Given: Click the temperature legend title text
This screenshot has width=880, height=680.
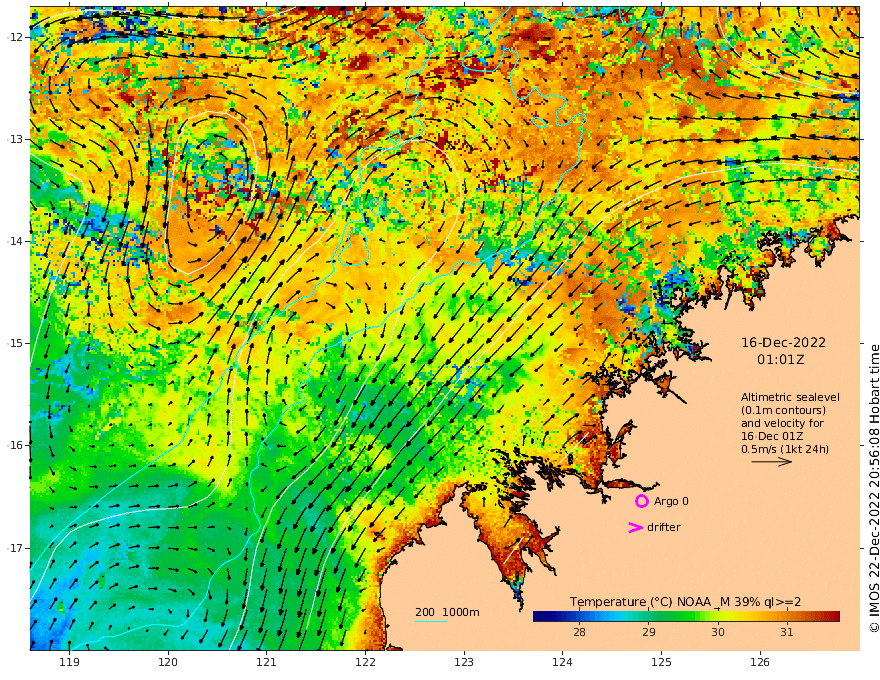Looking at the screenshot, I should coord(685,602).
